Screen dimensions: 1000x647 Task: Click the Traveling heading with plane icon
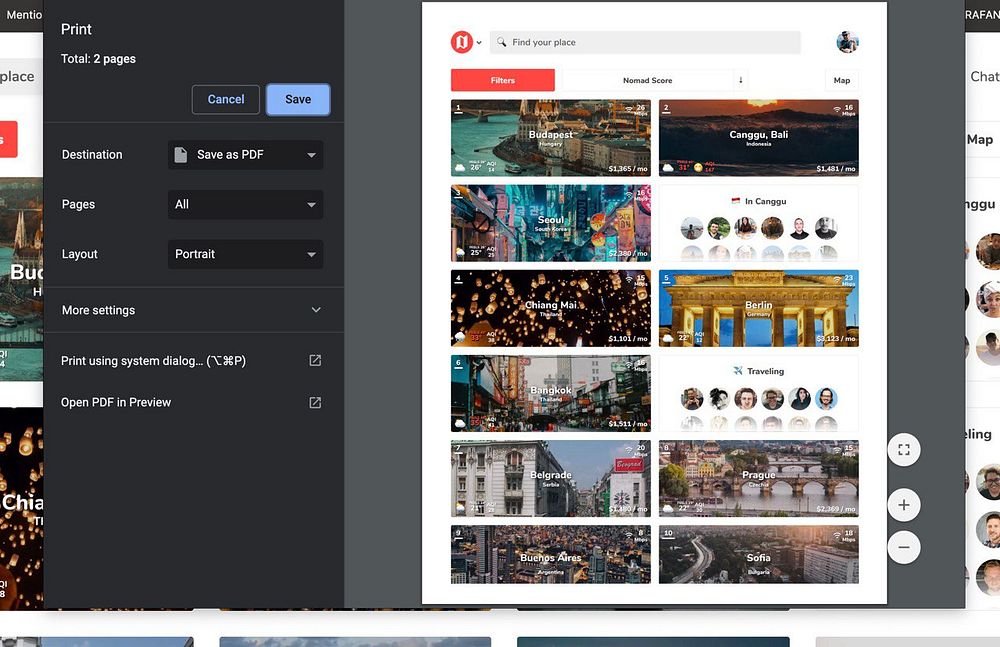pyautogui.click(x=758, y=371)
